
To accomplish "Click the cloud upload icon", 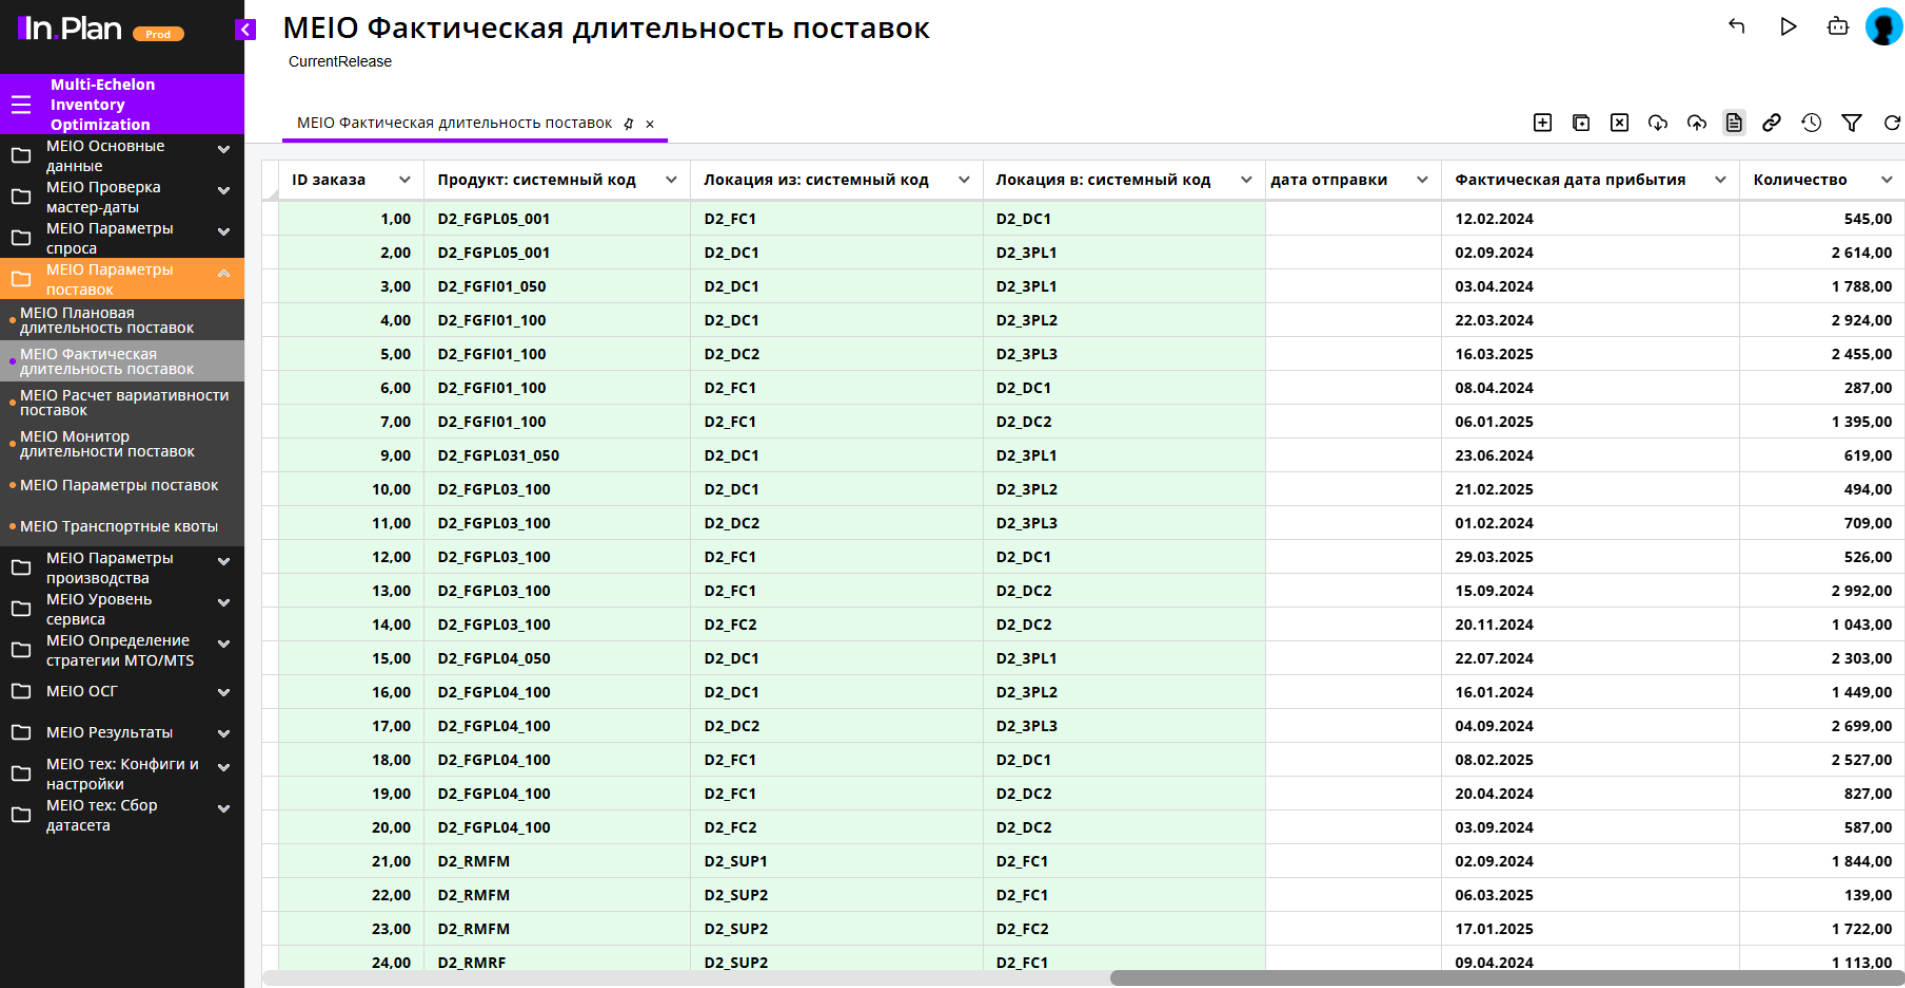I will click(x=1696, y=123).
